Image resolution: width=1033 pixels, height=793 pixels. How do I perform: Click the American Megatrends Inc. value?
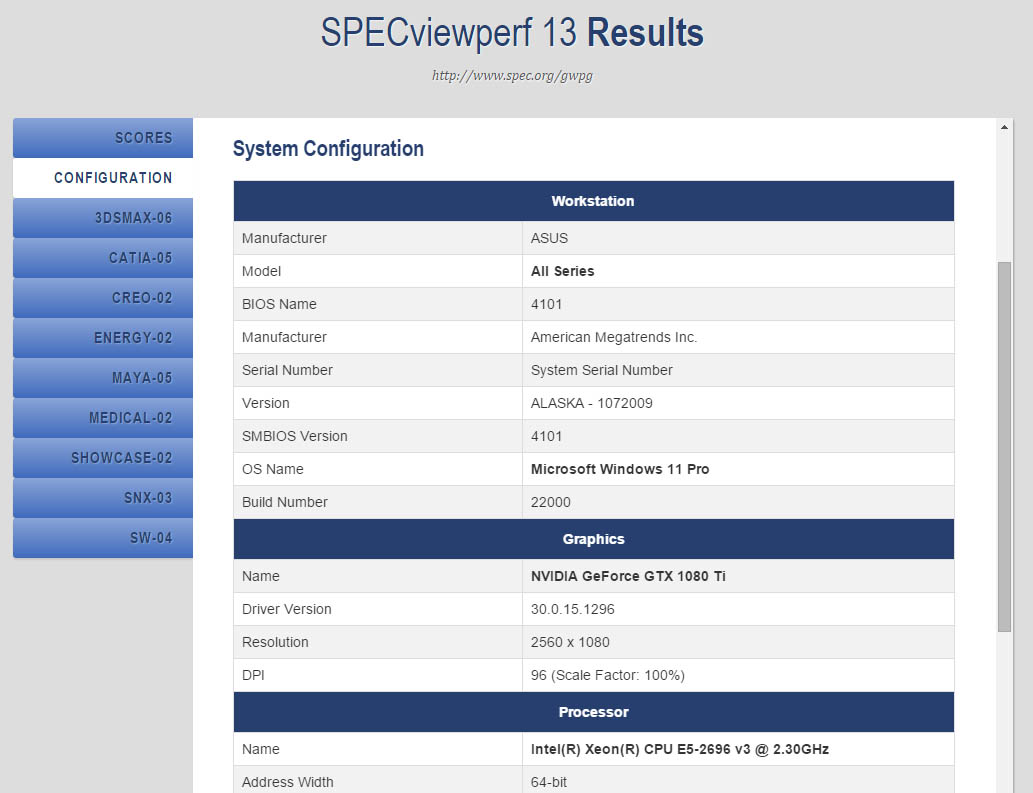pos(614,337)
